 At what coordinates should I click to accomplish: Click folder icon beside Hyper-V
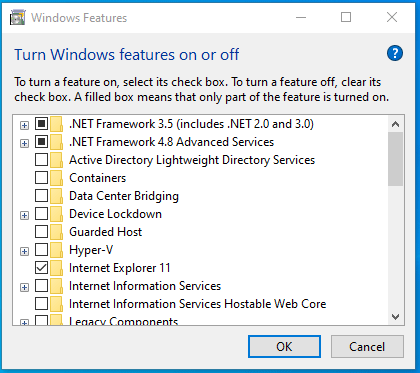[57, 250]
